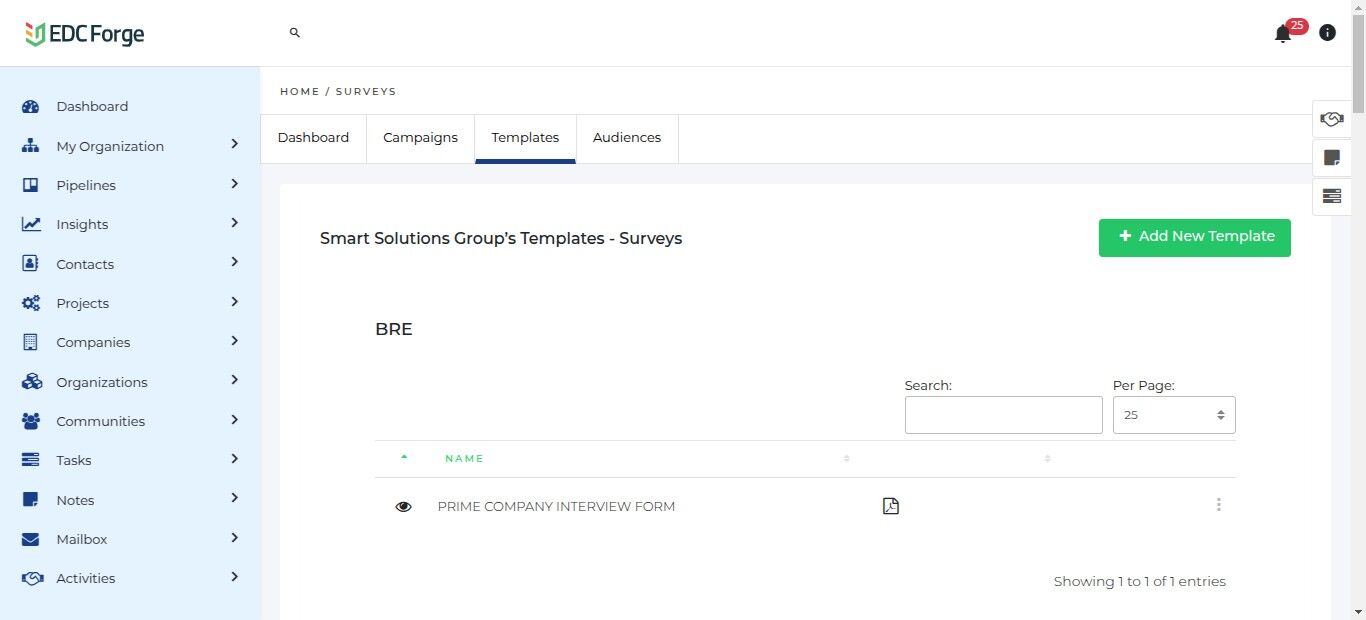Preview Prime Company Interview Form via eye icon
The width and height of the screenshot is (1366, 620).
point(404,507)
